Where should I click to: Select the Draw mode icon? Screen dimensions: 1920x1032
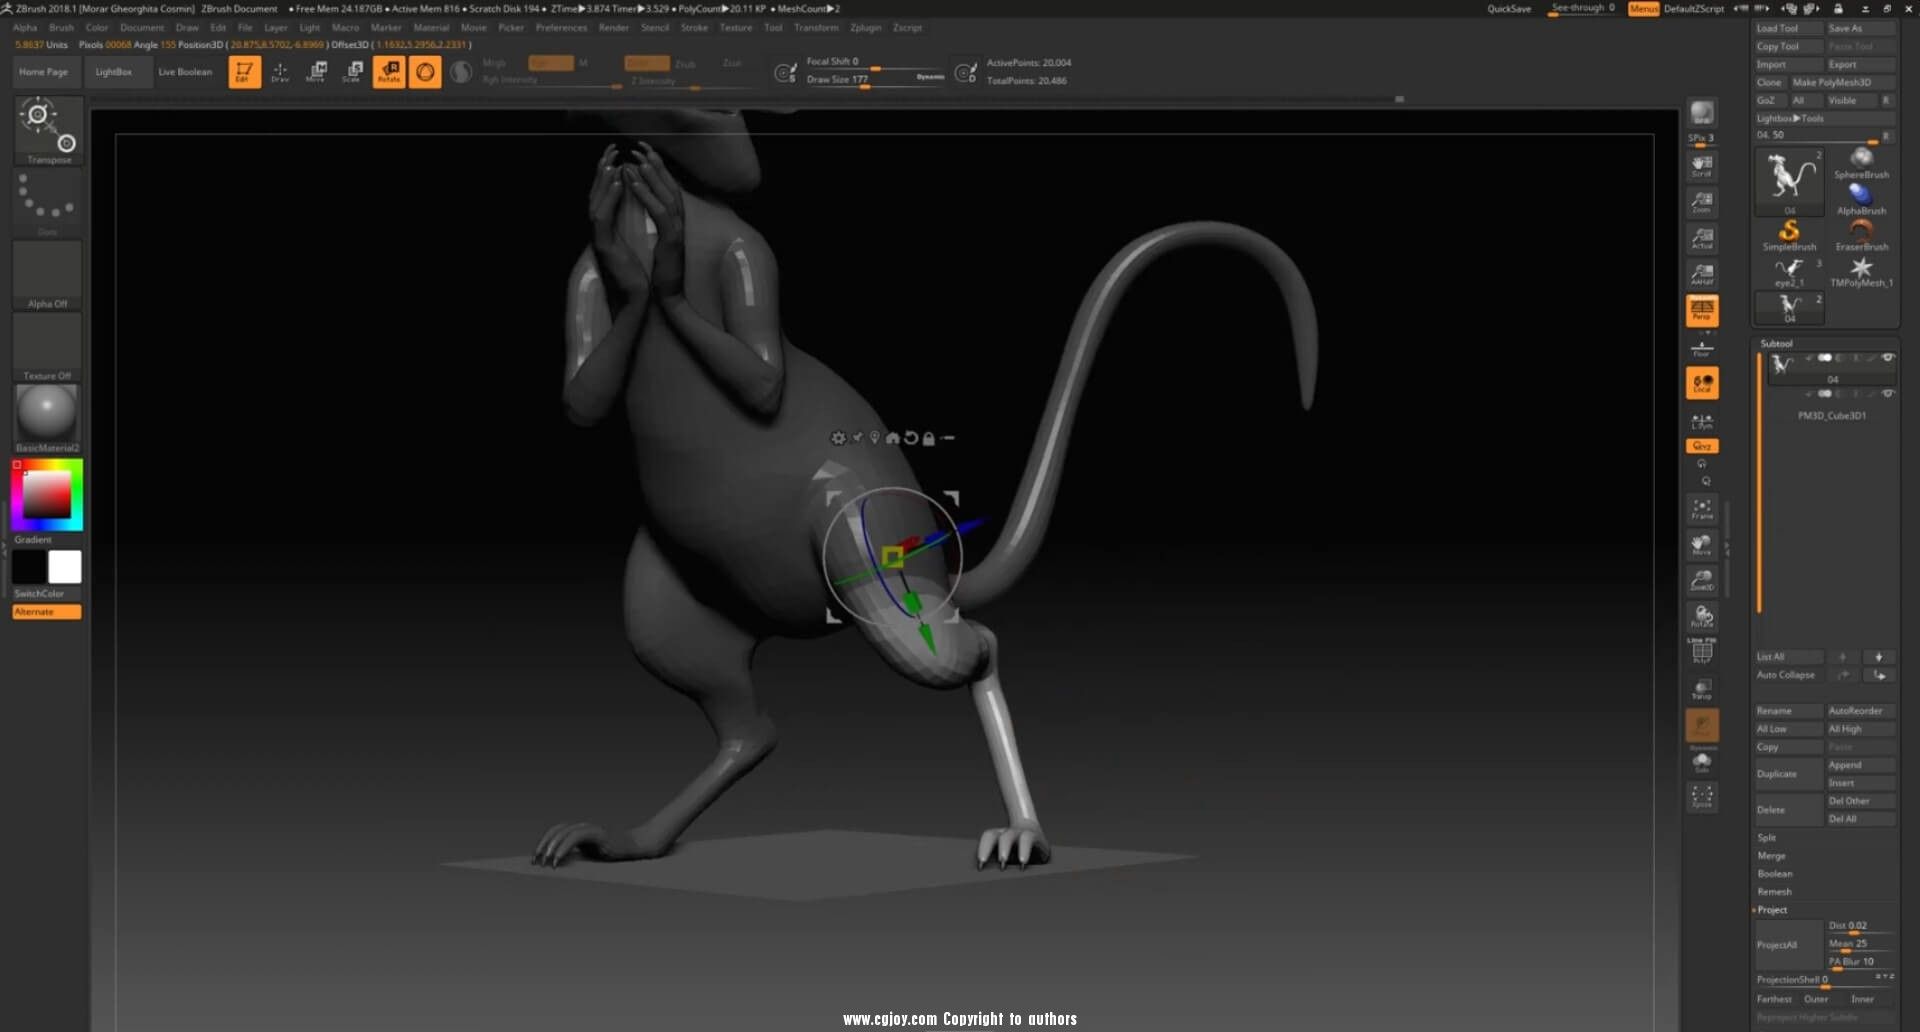(280, 72)
